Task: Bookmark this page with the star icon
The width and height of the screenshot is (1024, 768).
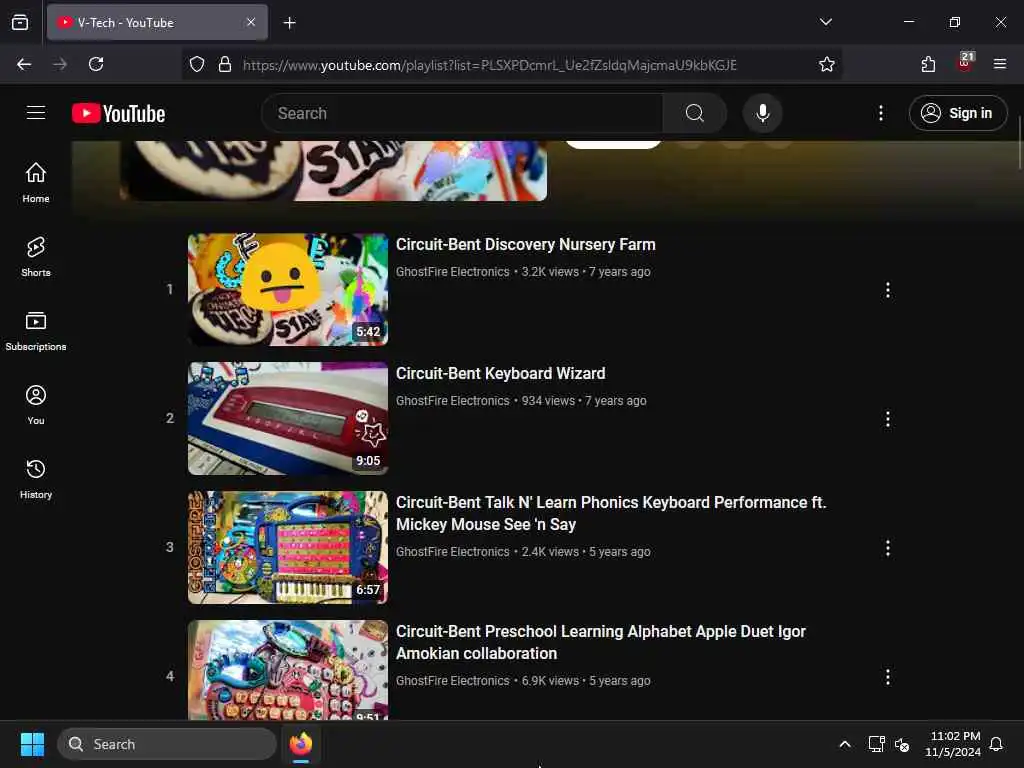Action: coord(826,64)
